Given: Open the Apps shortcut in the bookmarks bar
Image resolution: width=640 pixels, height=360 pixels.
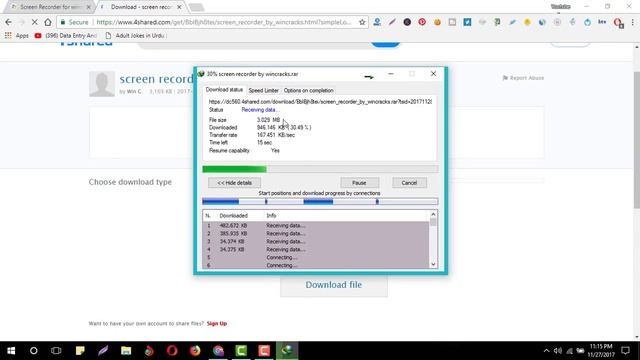Looking at the screenshot, I should [17, 36].
